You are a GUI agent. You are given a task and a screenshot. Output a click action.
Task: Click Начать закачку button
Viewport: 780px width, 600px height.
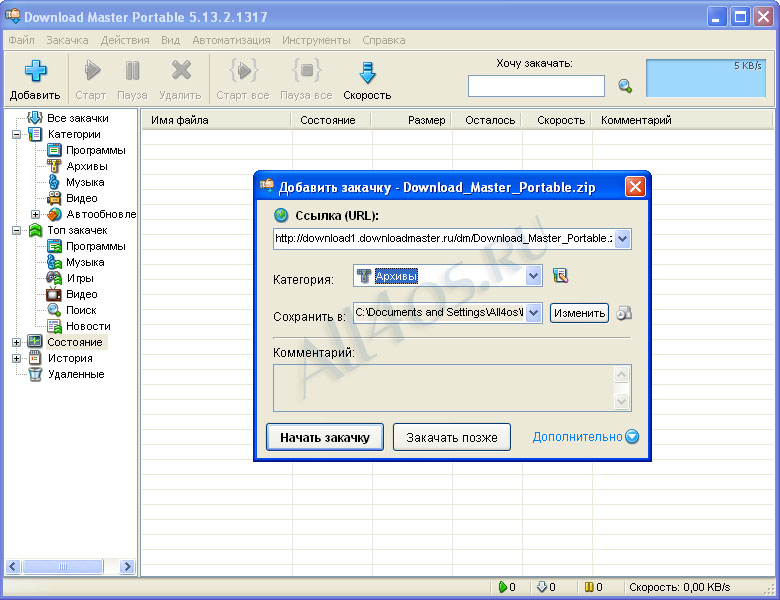point(325,437)
